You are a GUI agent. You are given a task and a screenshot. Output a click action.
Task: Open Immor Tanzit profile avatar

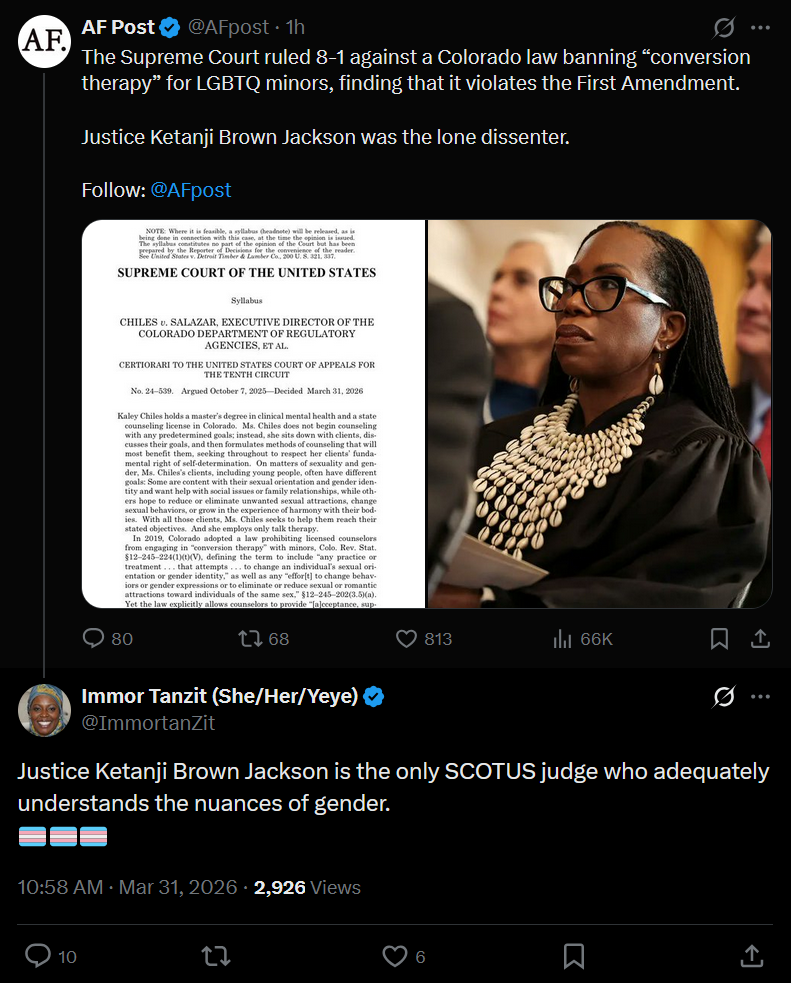coord(44,710)
